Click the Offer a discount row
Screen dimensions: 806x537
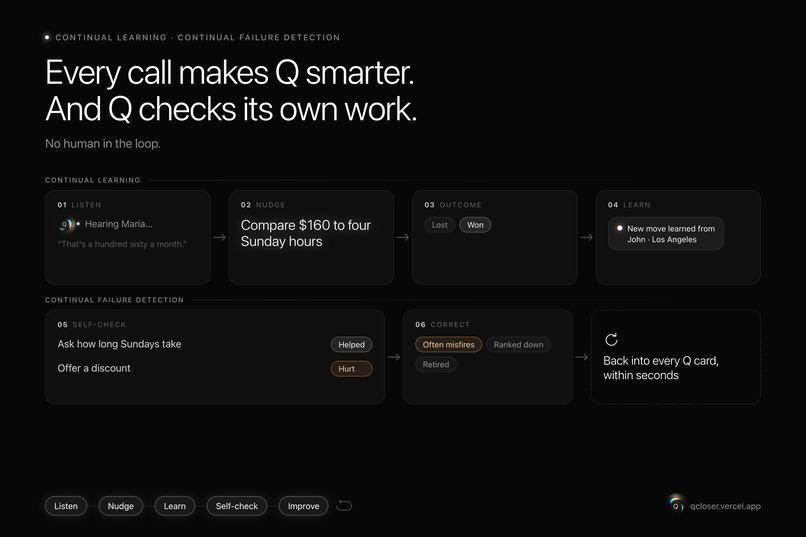coord(215,368)
